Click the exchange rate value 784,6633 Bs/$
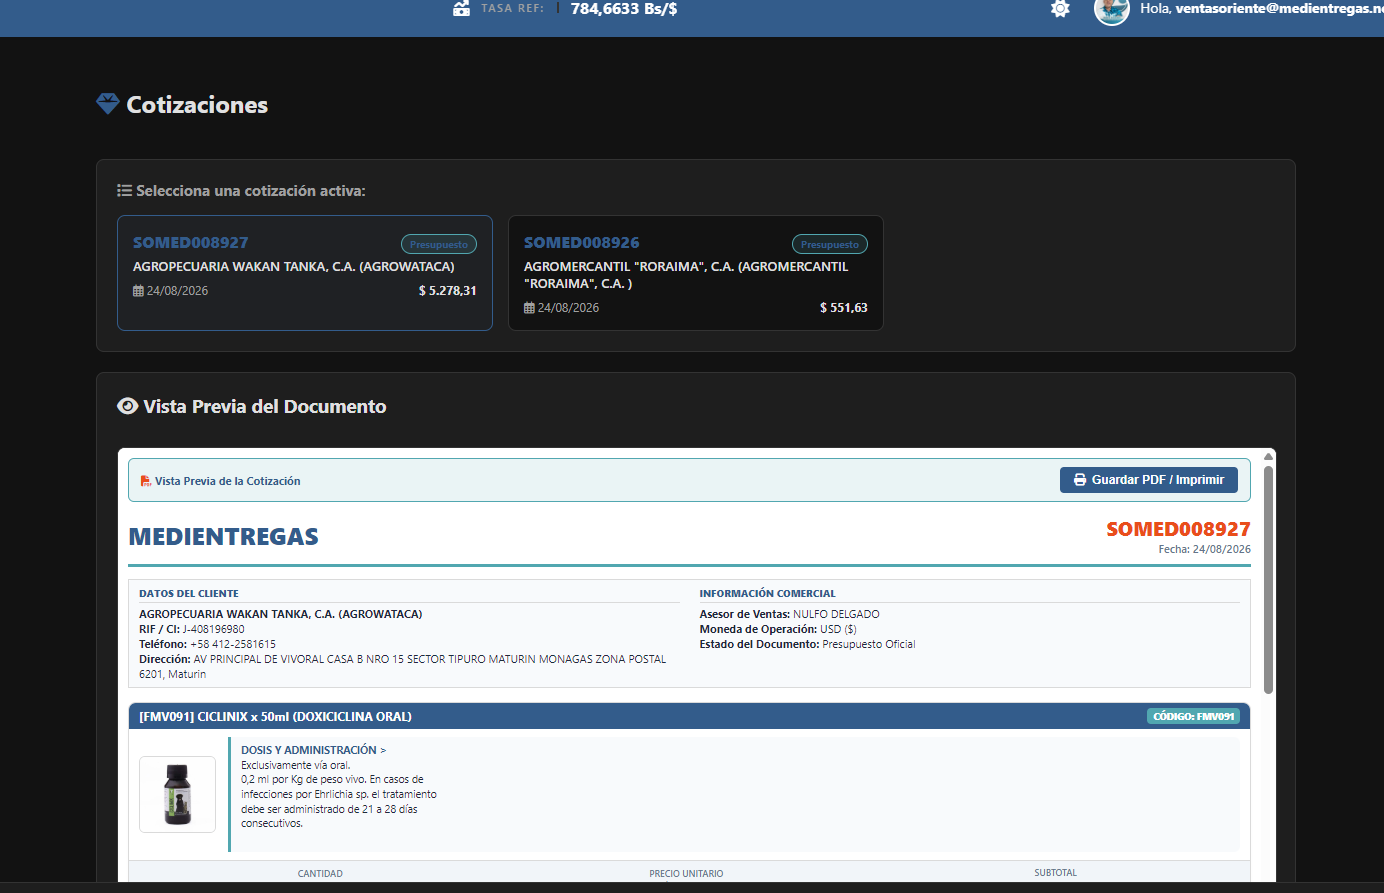The height and width of the screenshot is (893, 1384). [624, 9]
